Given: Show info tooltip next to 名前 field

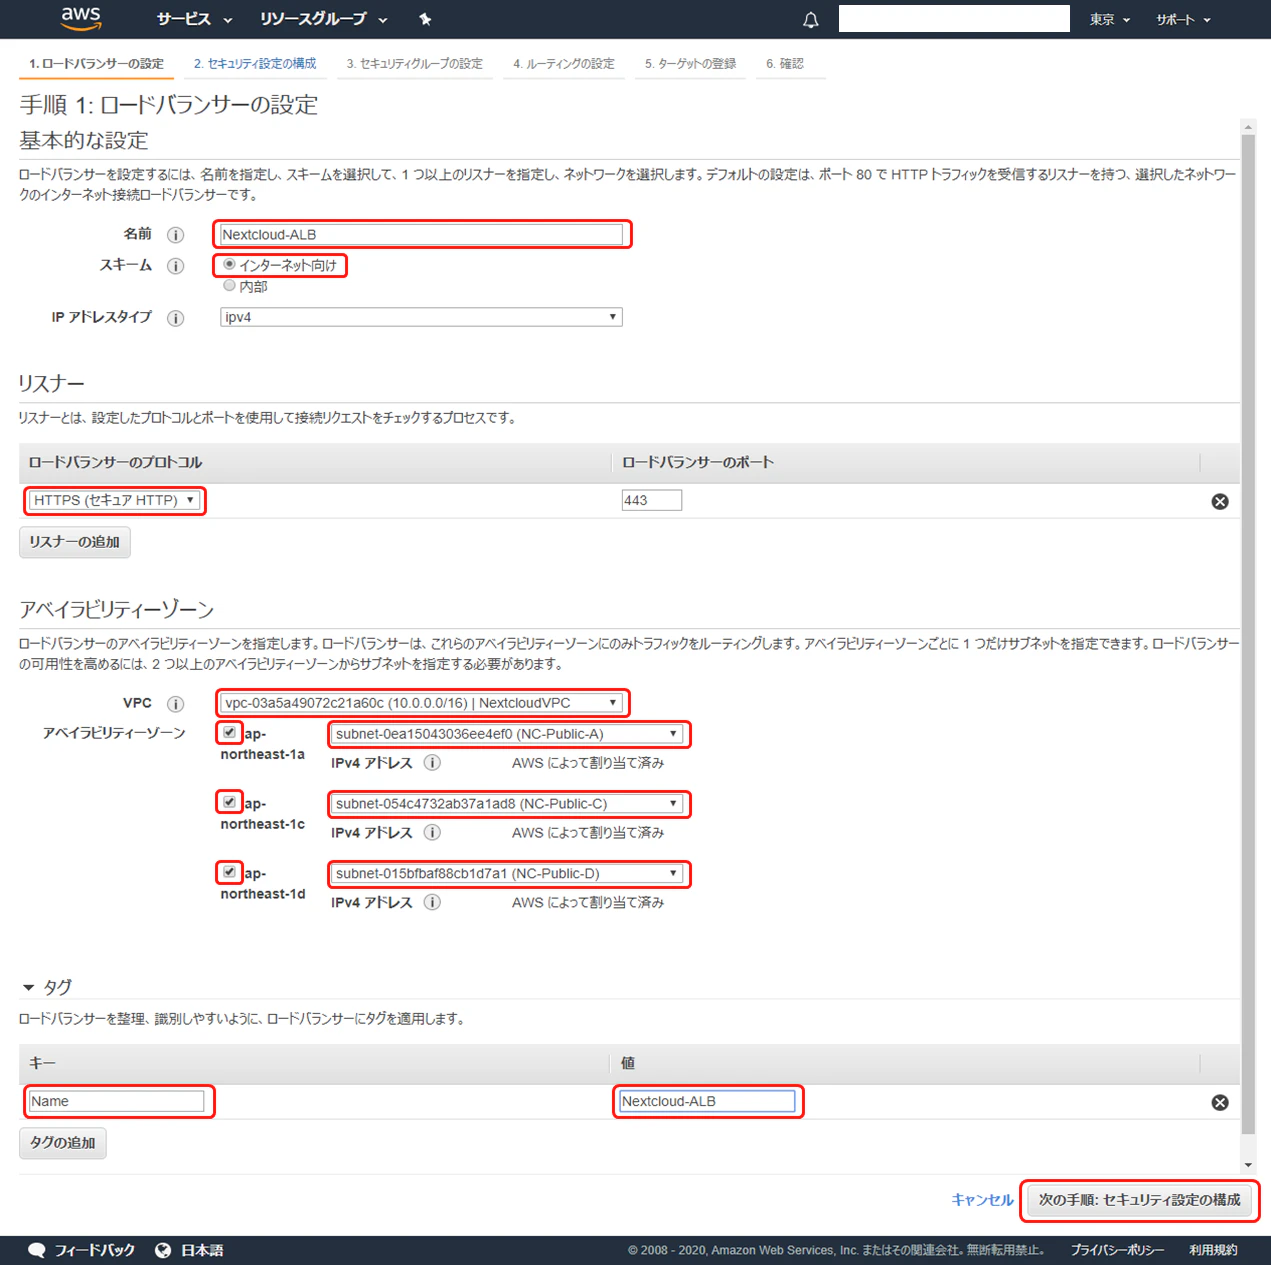Looking at the screenshot, I should 175,235.
